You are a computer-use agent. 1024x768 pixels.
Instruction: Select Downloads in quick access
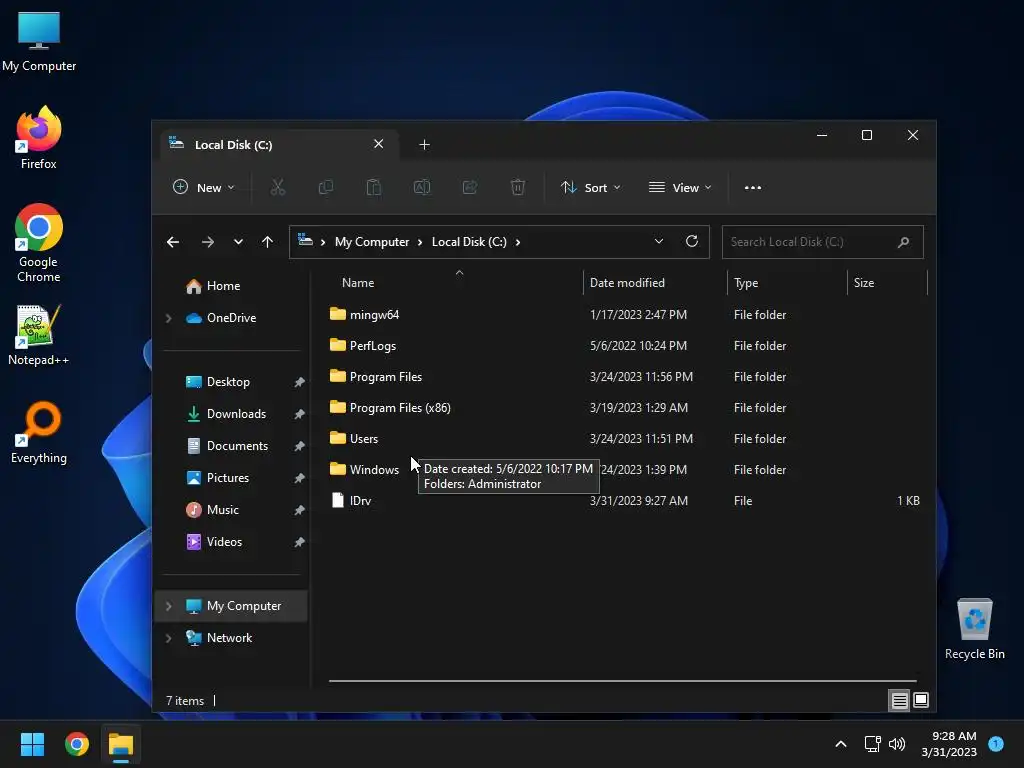[236, 414]
